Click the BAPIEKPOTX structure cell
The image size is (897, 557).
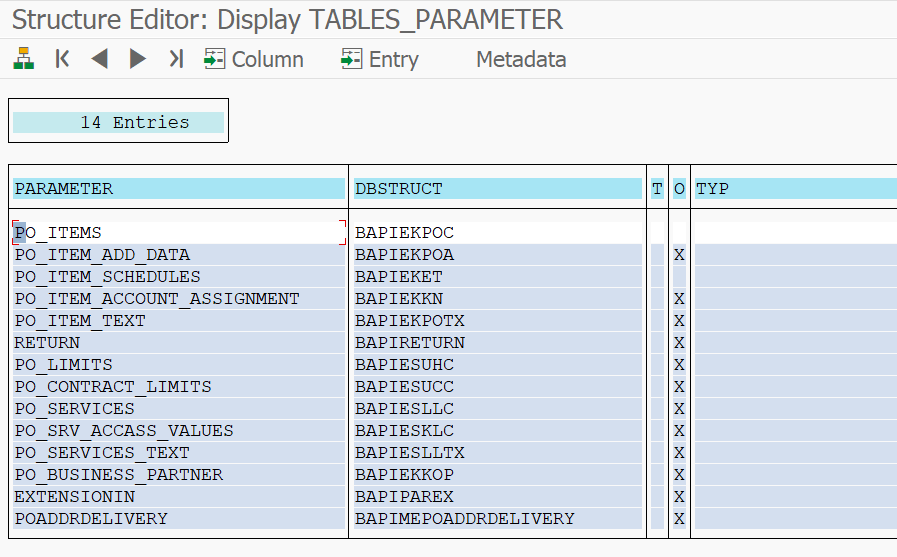(498, 321)
